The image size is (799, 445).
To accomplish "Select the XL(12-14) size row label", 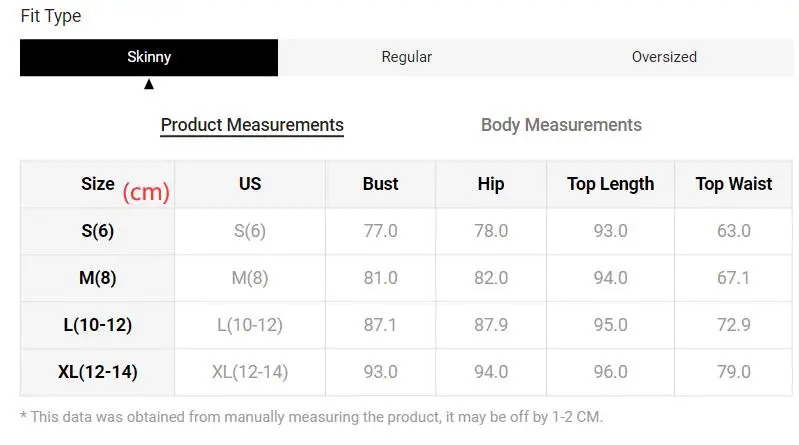I will (98, 372).
